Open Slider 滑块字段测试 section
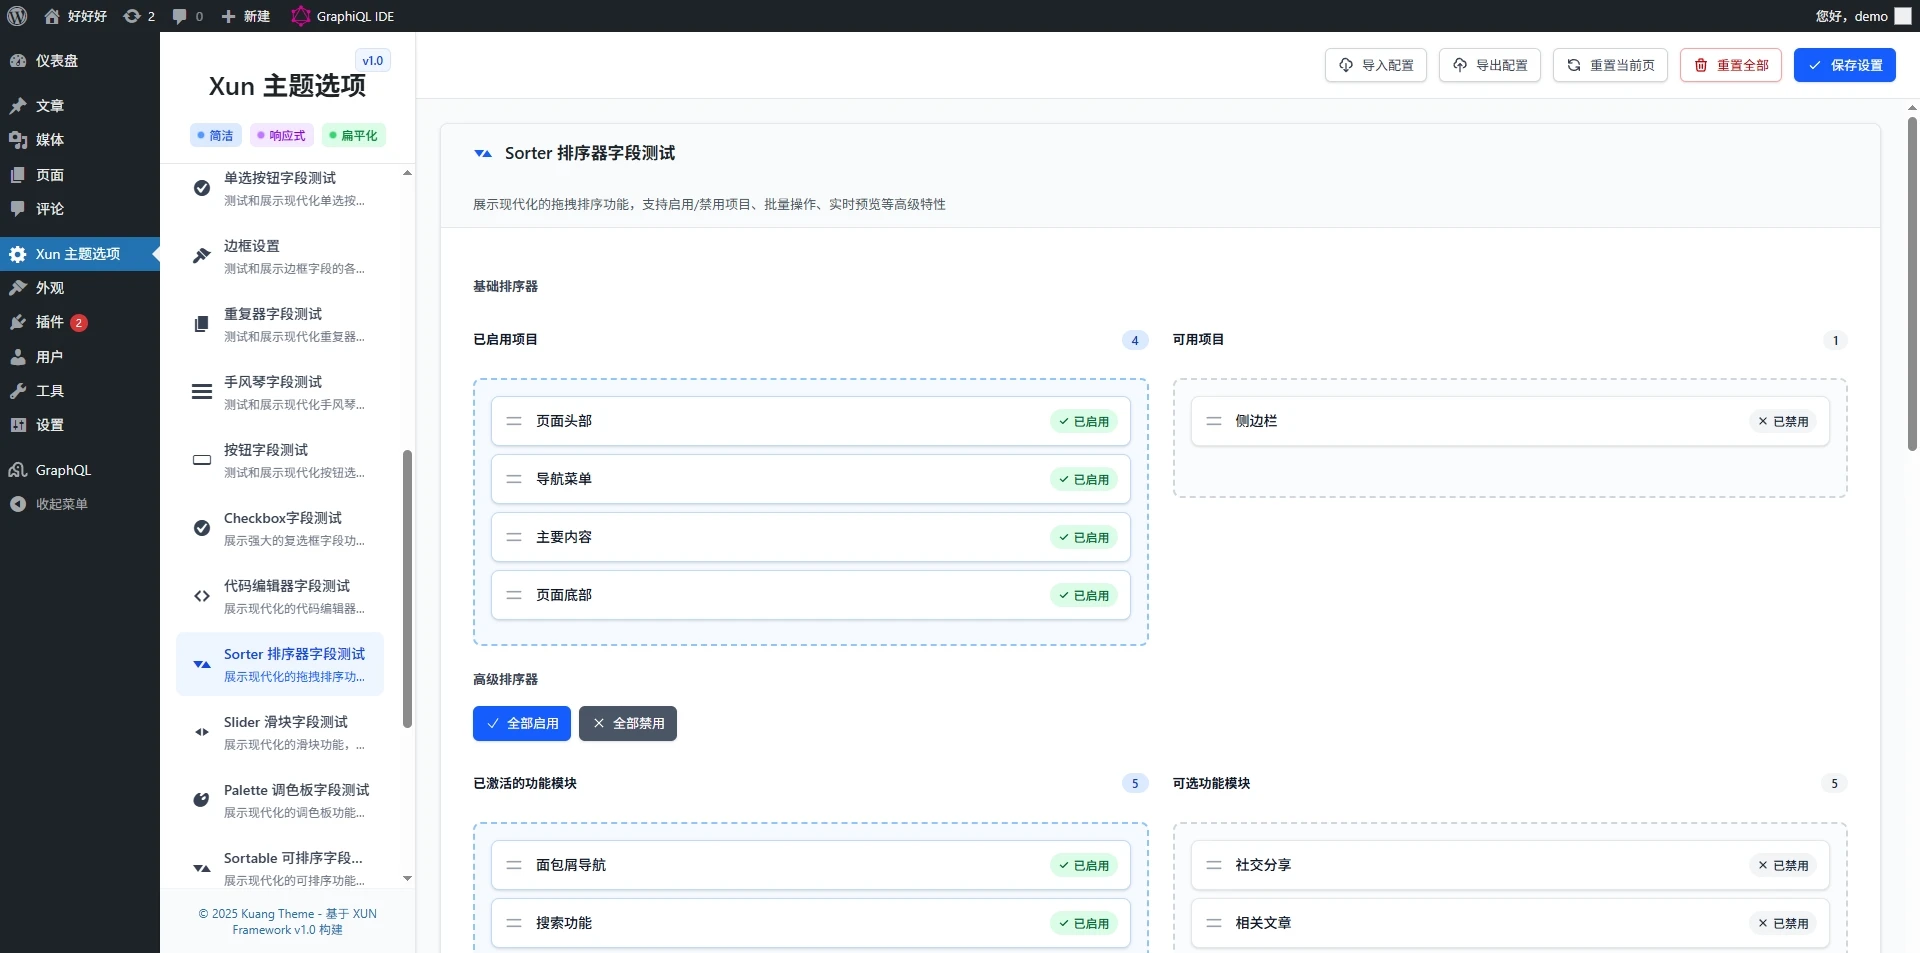Viewport: 1920px width, 953px height. point(280,732)
